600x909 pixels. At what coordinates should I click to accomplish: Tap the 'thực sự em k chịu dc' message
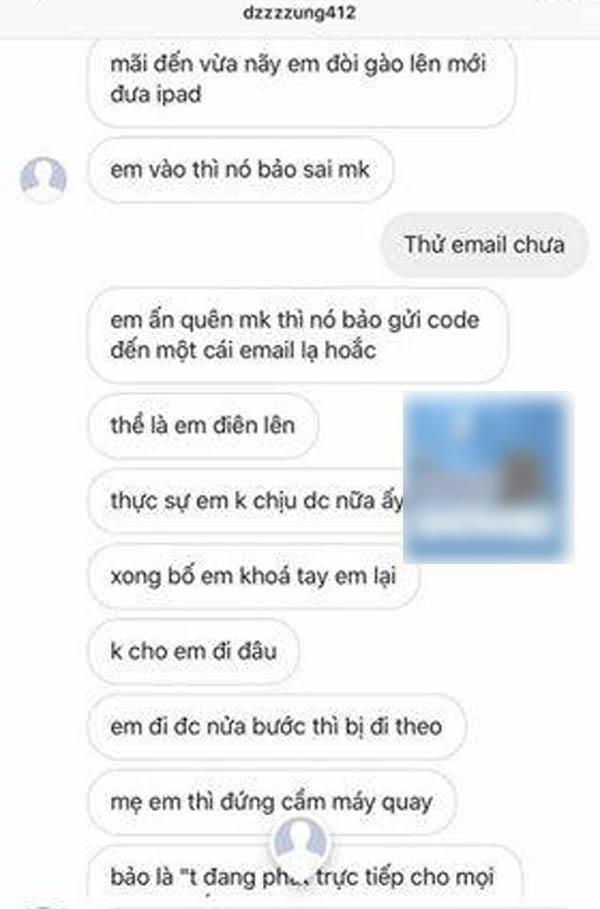[x=246, y=501]
